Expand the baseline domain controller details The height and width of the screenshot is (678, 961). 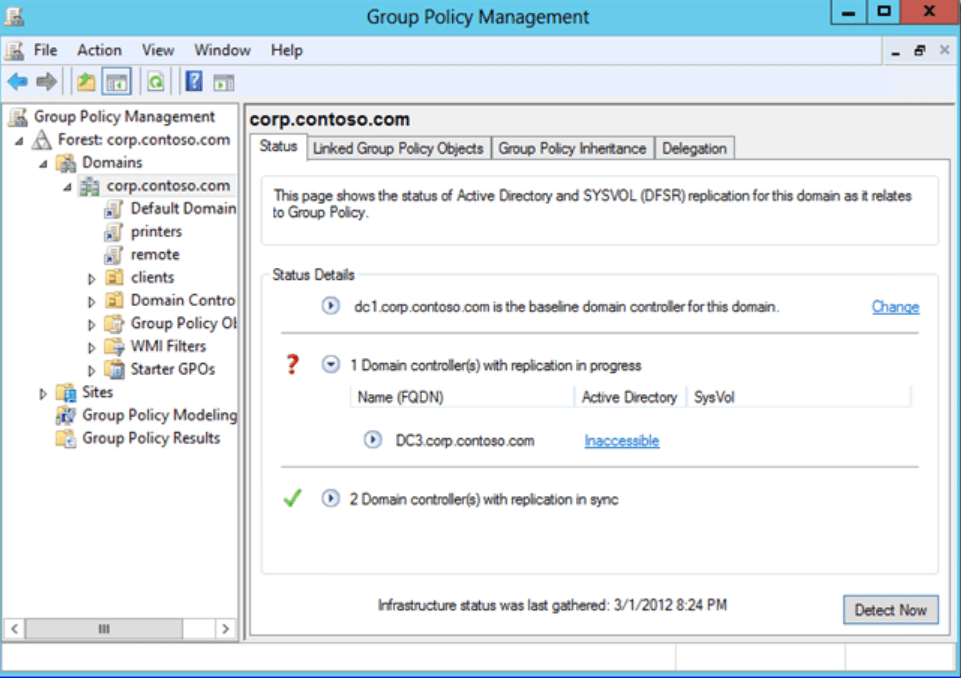[331, 306]
